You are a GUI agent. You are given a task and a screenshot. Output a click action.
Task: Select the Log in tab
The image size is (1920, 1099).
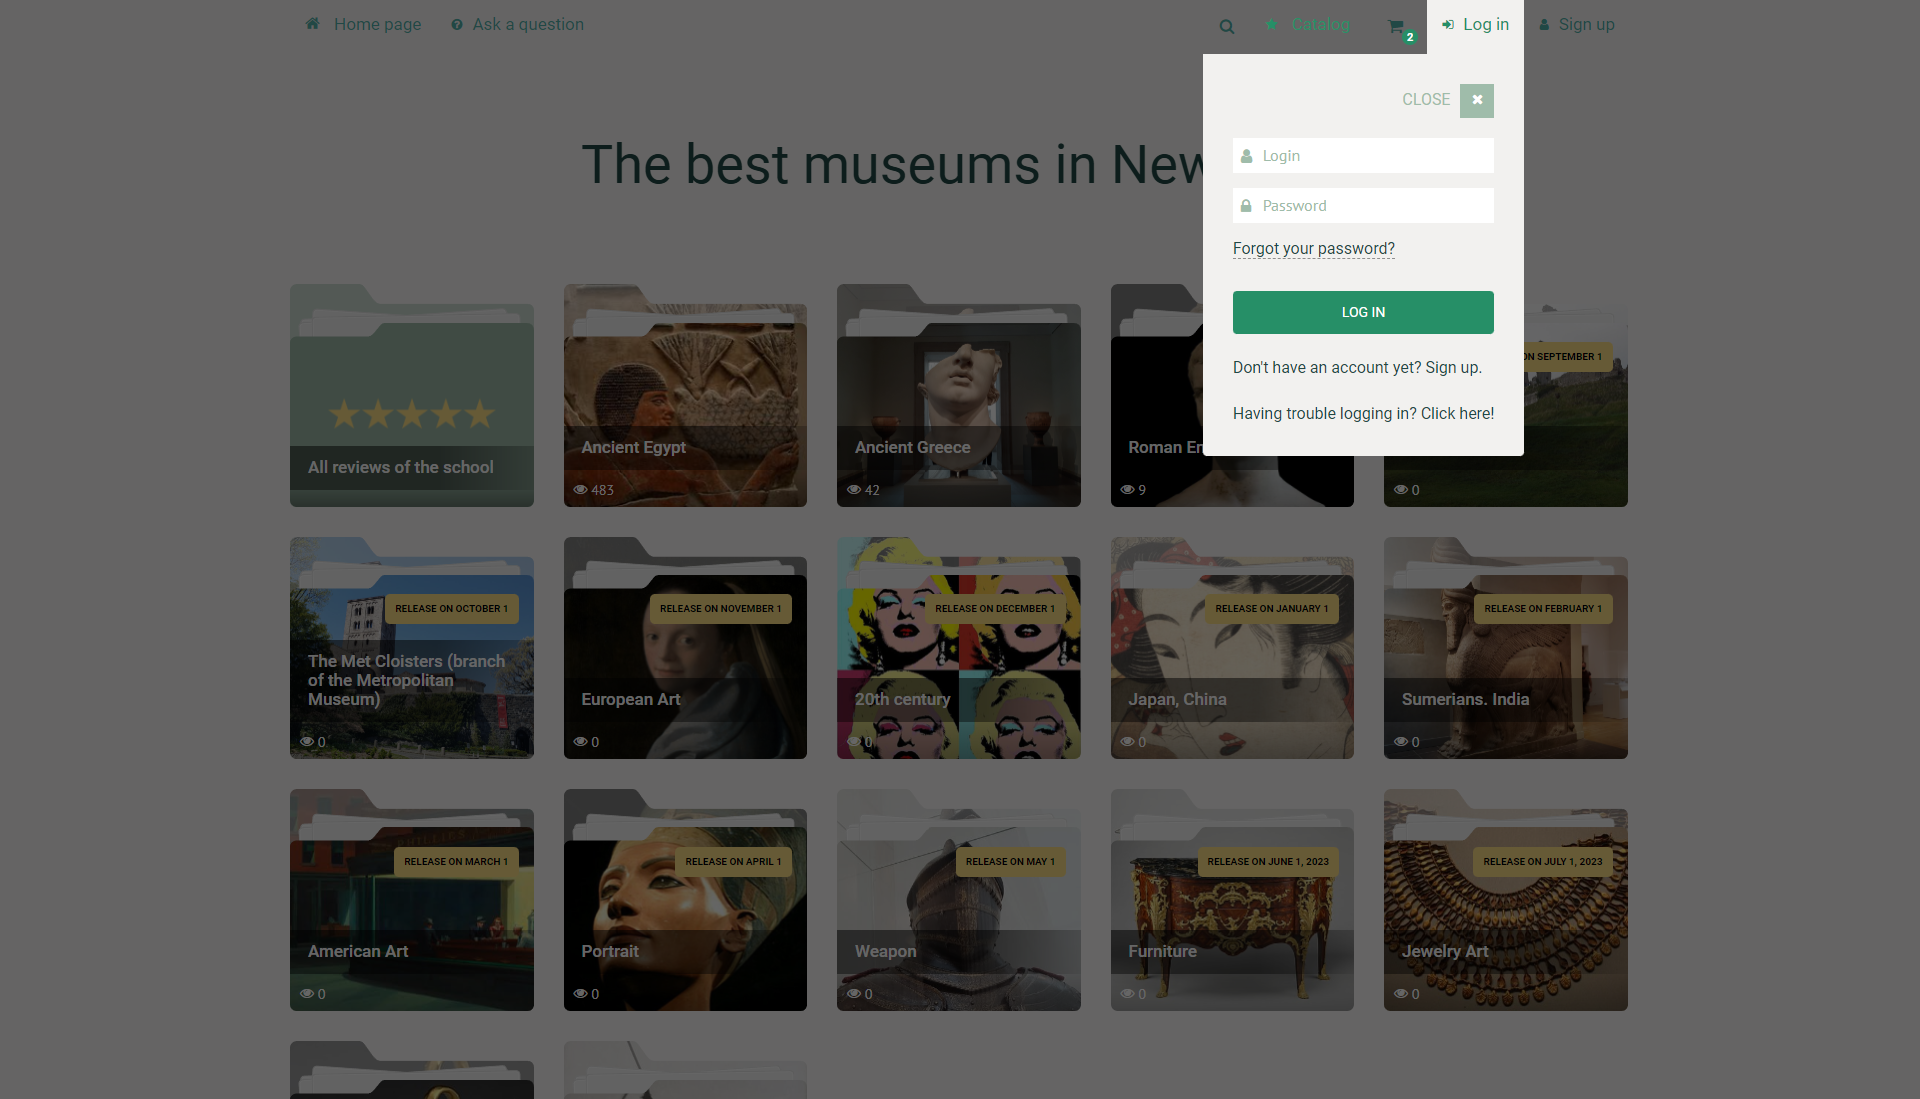click(1475, 26)
